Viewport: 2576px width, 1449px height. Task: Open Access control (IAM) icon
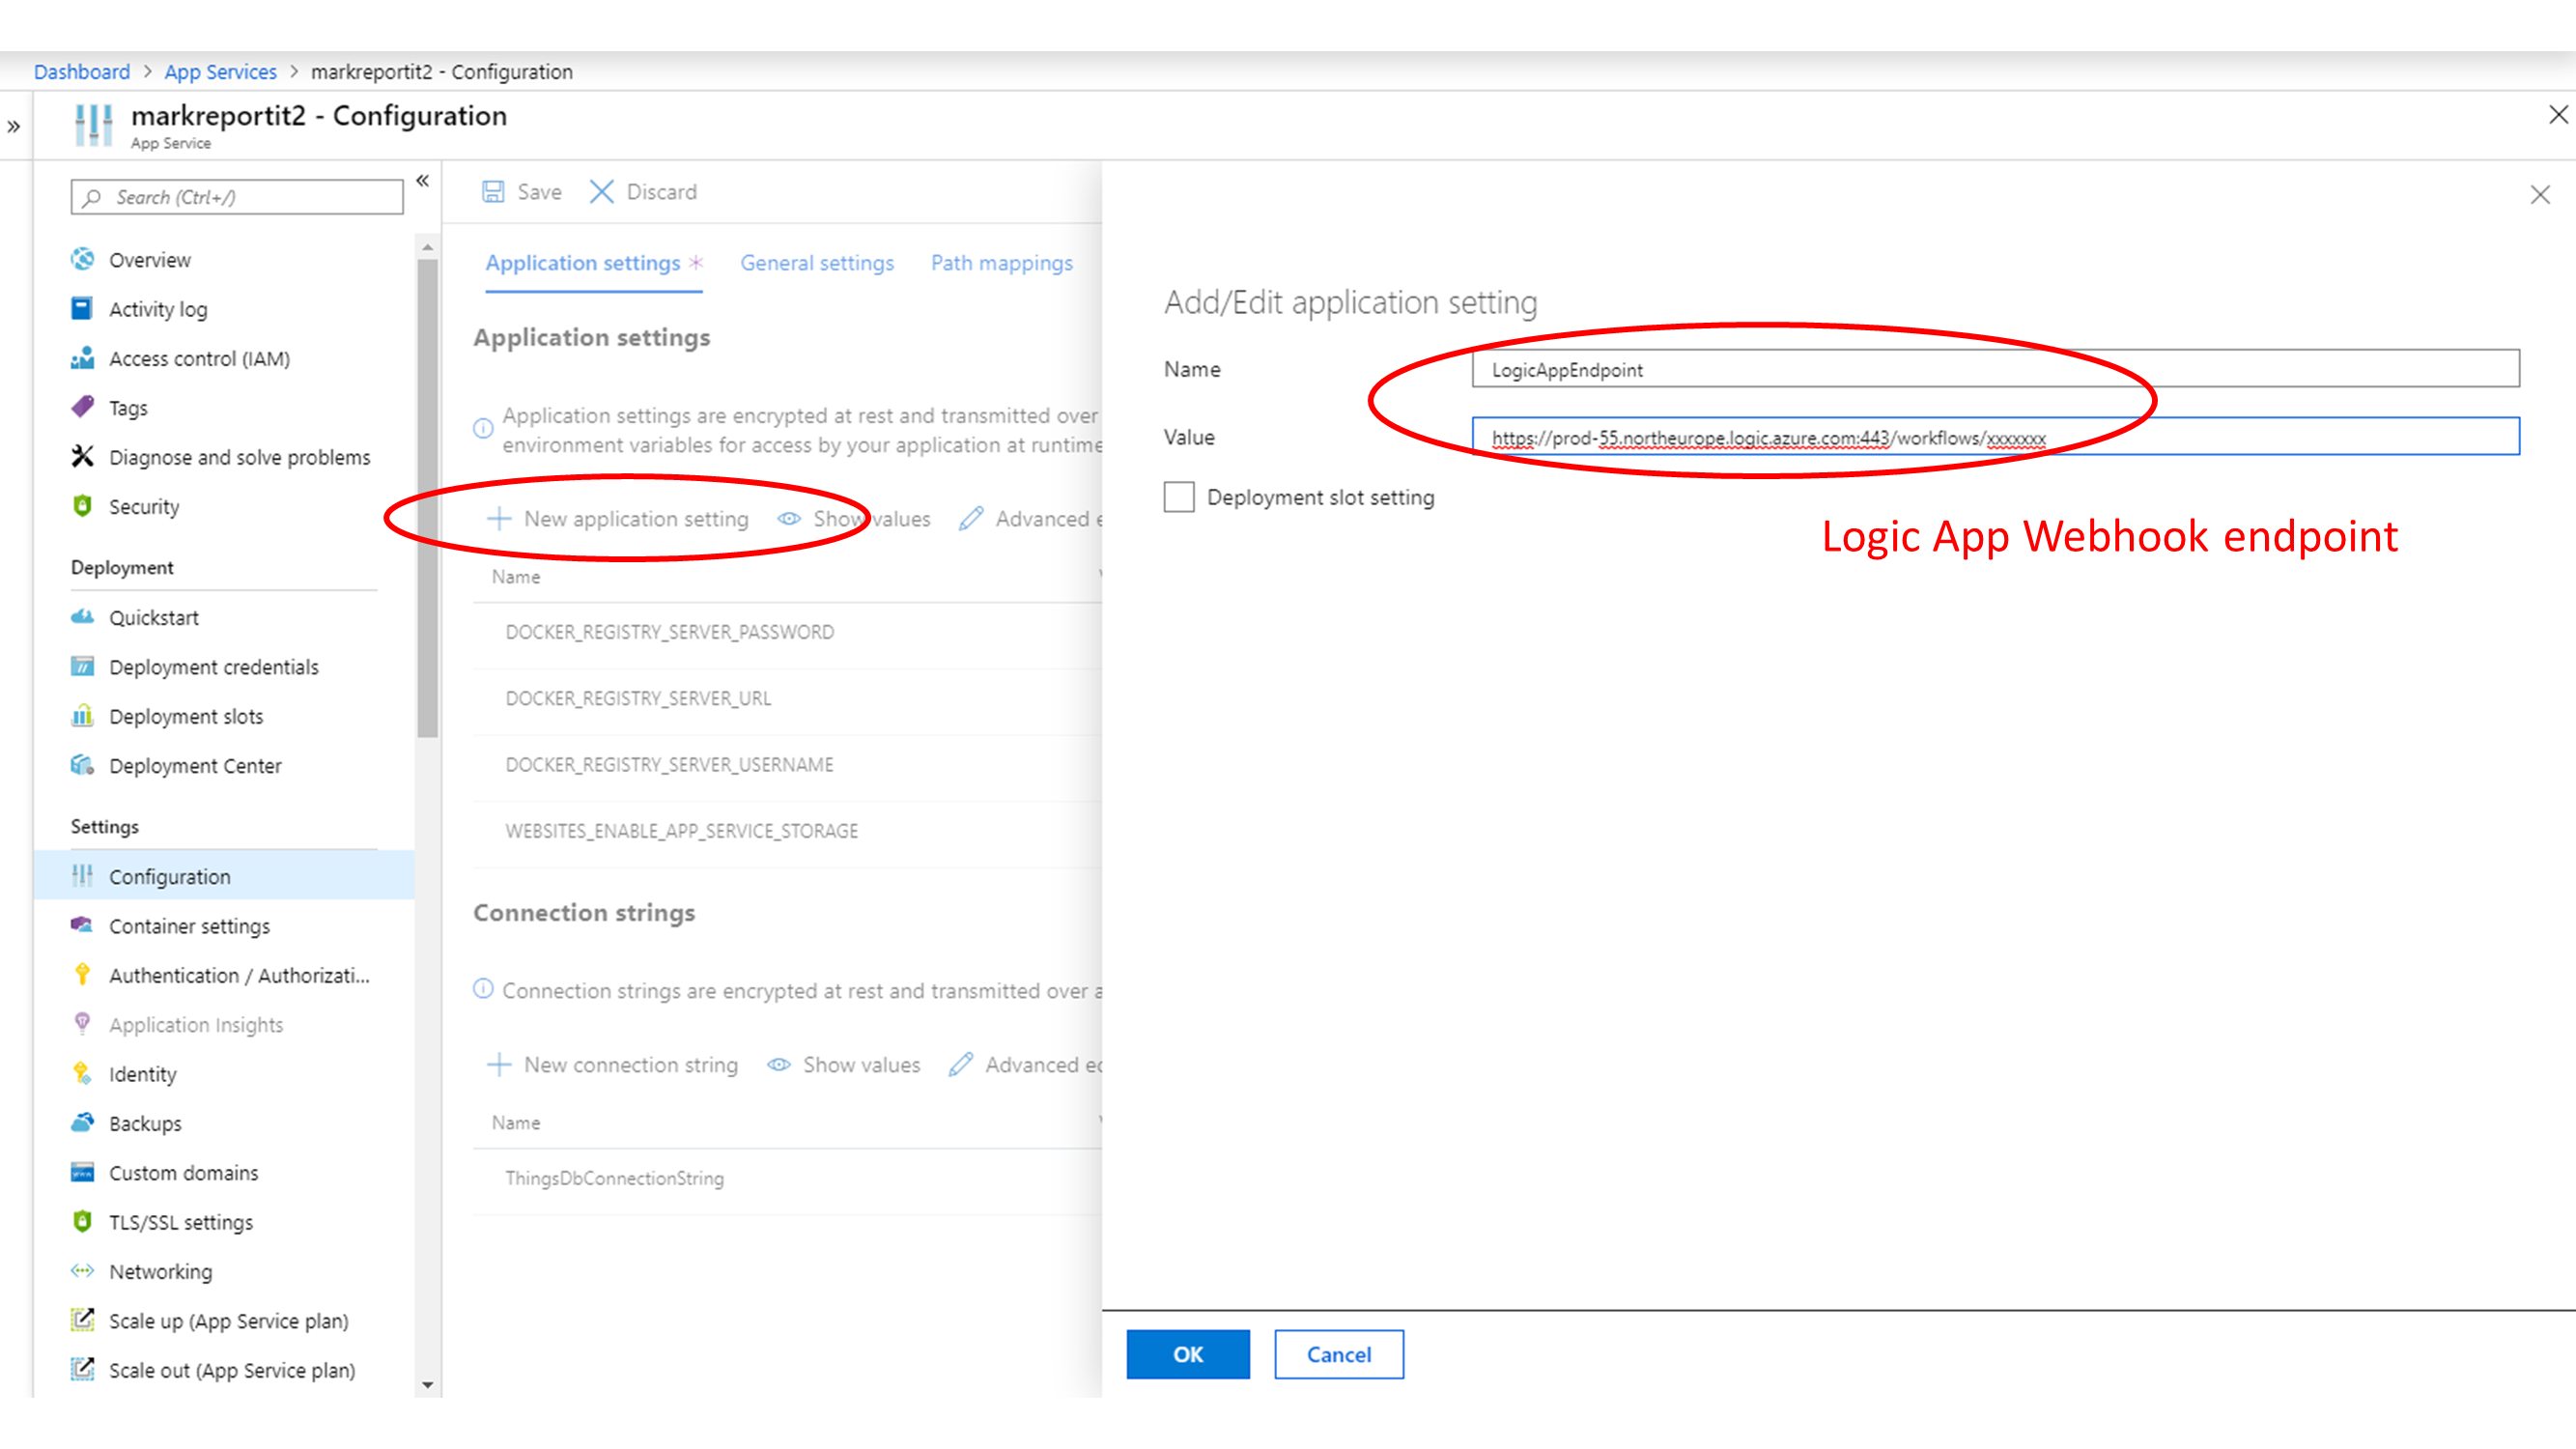82,358
